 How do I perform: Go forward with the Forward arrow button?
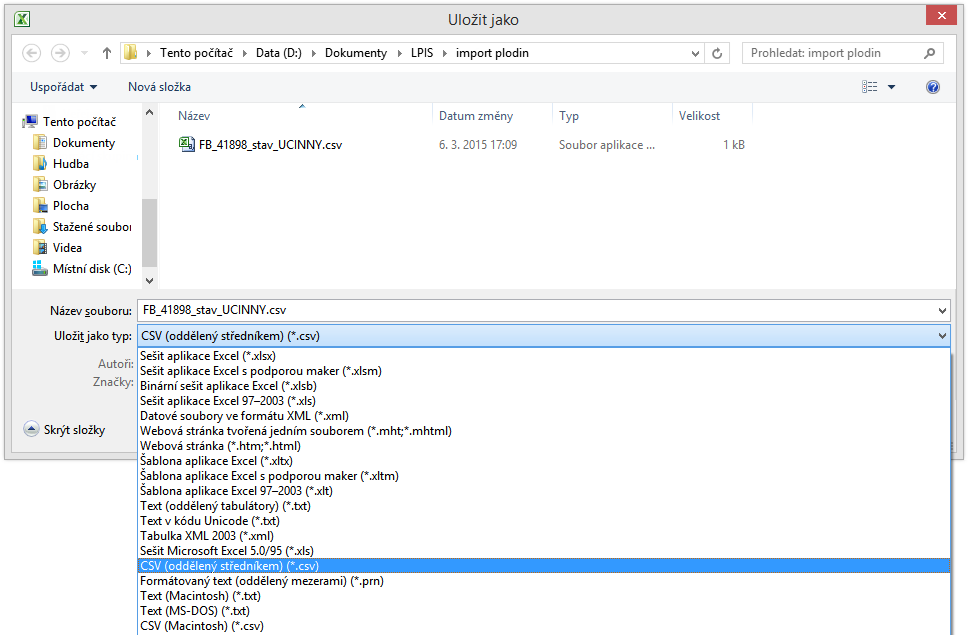[60, 53]
